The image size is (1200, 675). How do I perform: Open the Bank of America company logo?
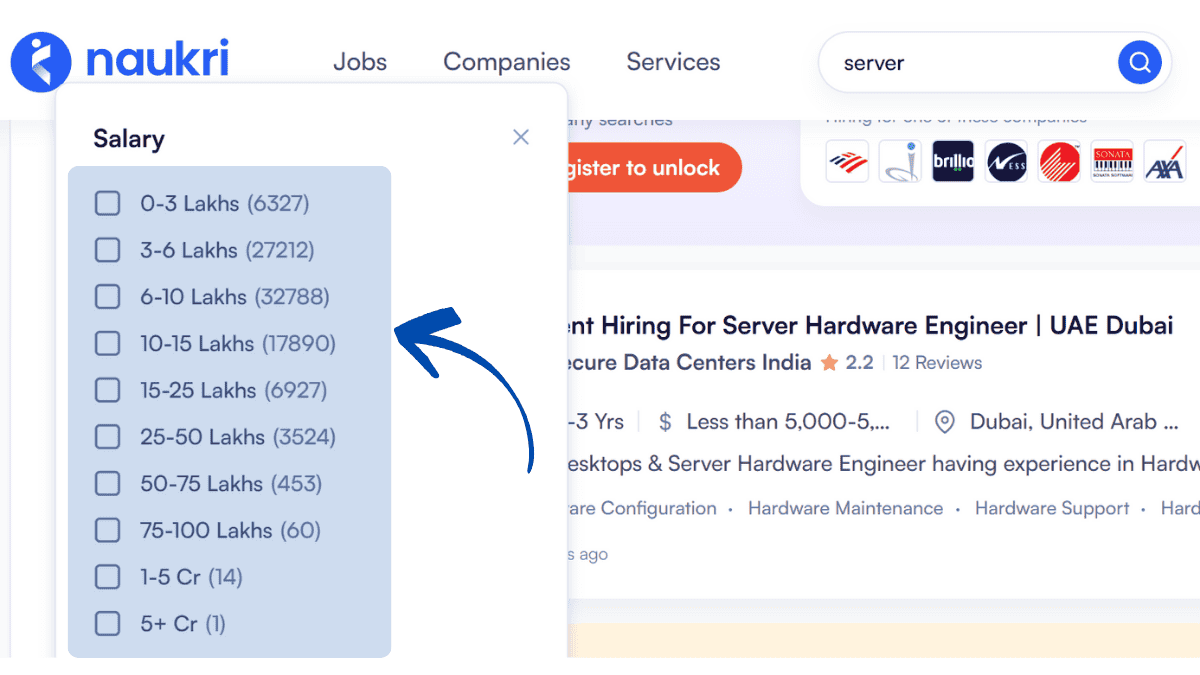(x=847, y=161)
